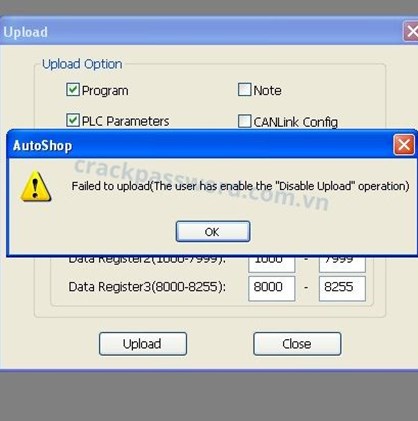Confirm the AutoShop error with OK

click(213, 231)
